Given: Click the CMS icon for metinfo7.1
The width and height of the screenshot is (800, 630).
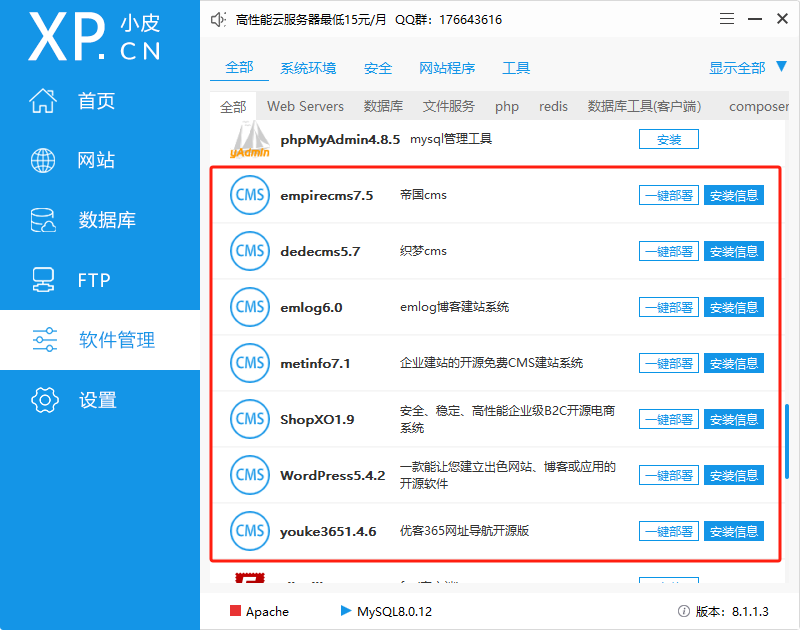Looking at the screenshot, I should pos(249,363).
